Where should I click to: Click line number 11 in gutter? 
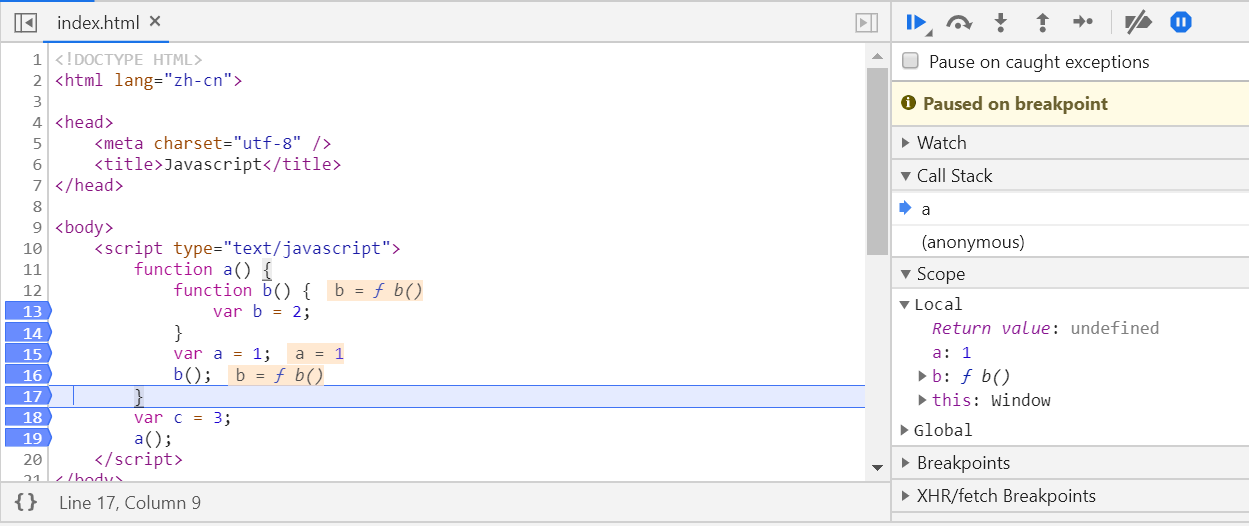click(32, 269)
